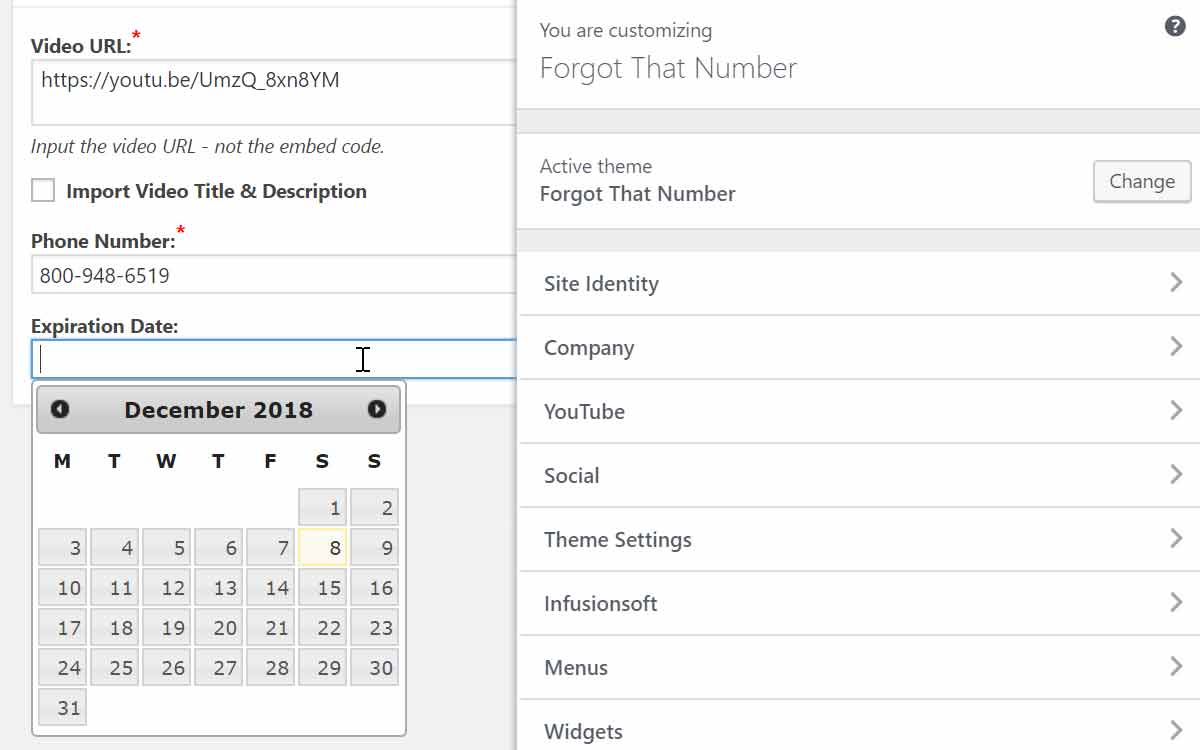Go to next month in calendar
The image size is (1200, 750).
point(377,409)
